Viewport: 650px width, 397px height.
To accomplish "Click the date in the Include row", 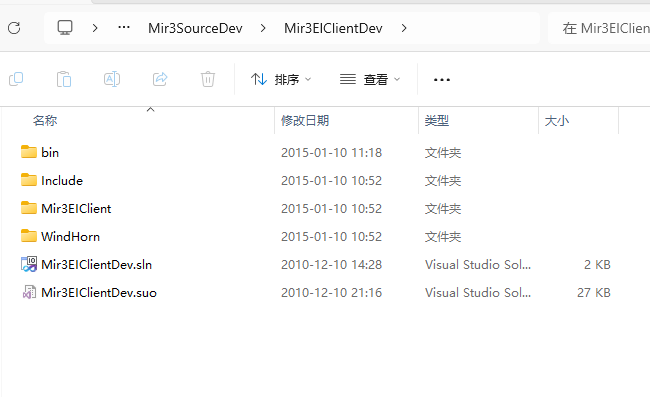I will [332, 181].
